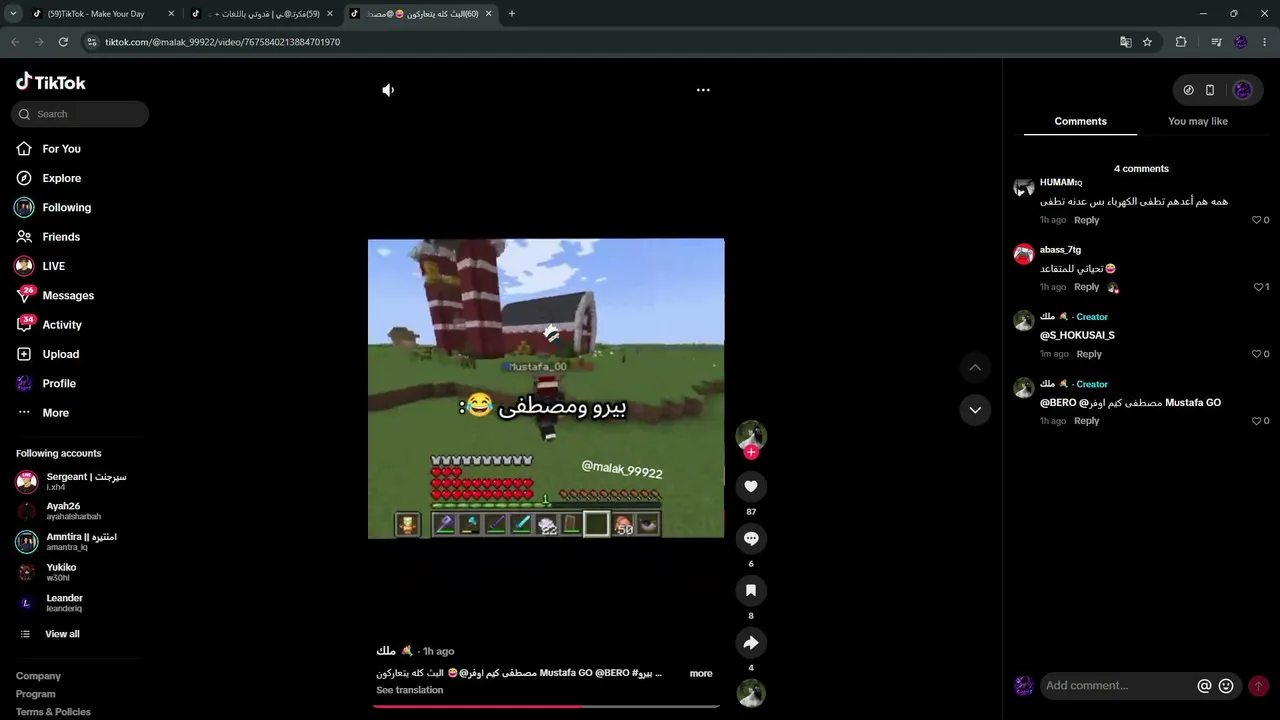Image resolution: width=1280 pixels, height=720 pixels.
Task: Click the TikTok logo
Action: pos(51,82)
